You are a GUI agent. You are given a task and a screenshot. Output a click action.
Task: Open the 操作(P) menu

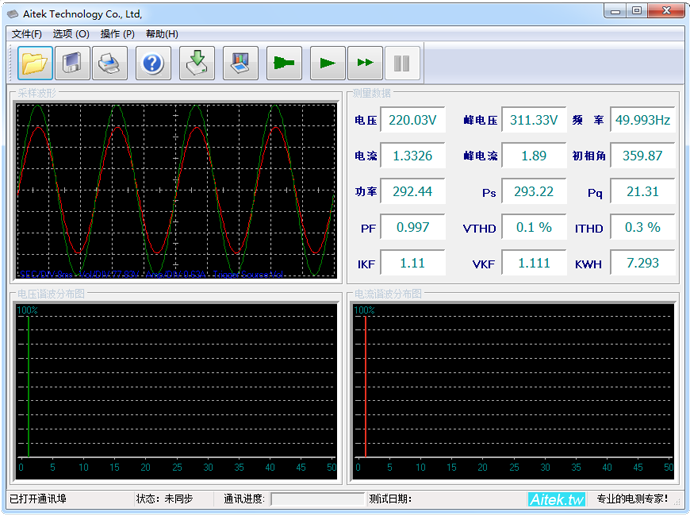(x=117, y=34)
